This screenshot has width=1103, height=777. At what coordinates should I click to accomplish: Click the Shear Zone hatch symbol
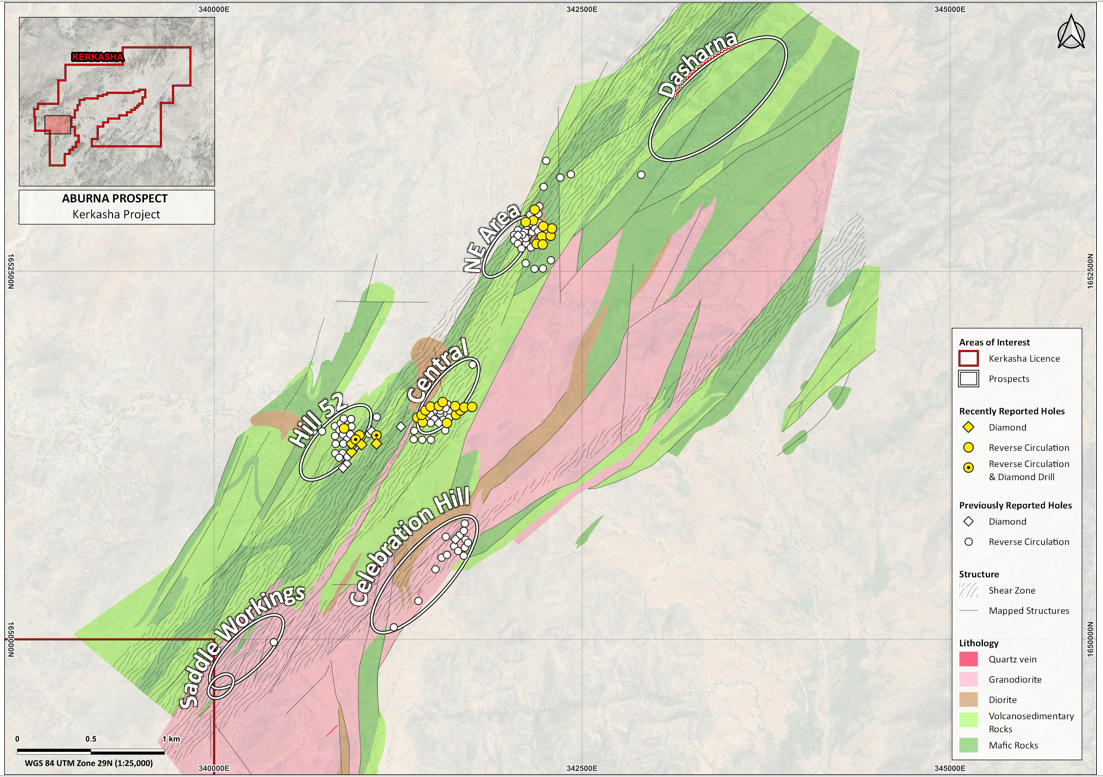pyautogui.click(x=969, y=591)
